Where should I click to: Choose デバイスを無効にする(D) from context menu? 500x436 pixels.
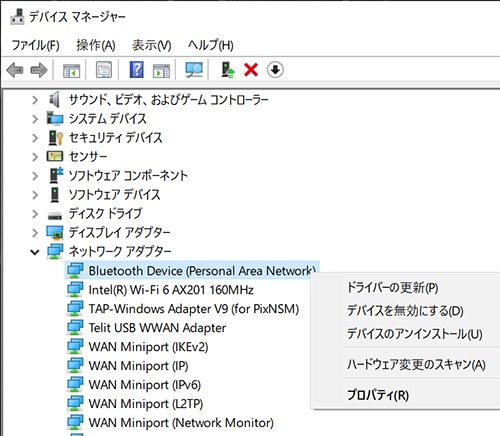point(405,311)
